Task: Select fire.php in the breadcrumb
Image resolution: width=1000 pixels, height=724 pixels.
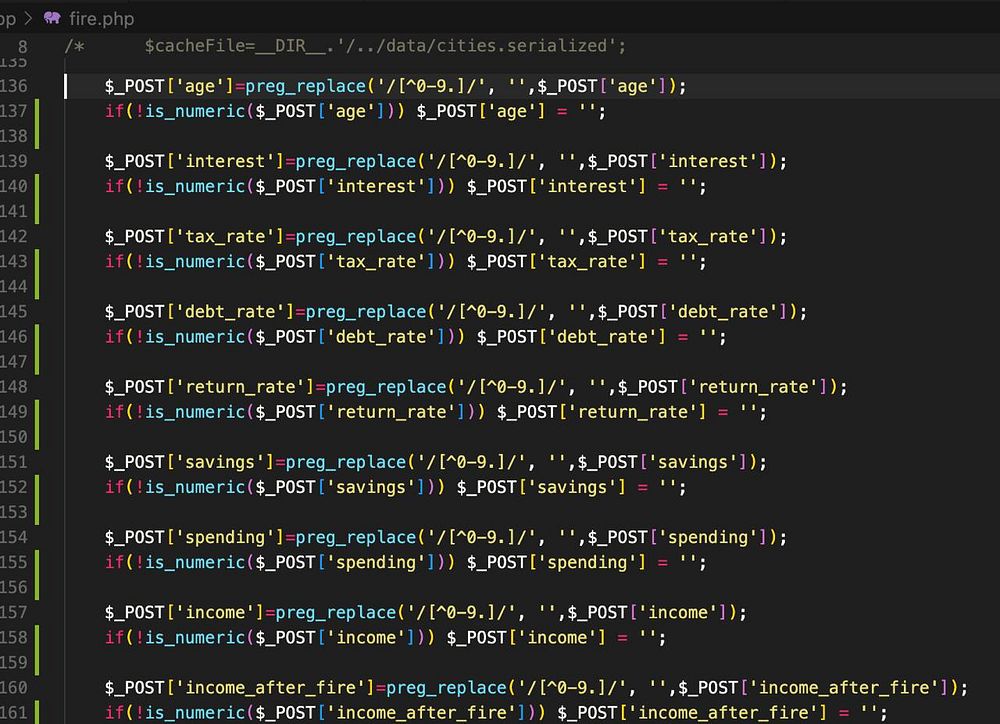Action: coord(101,19)
